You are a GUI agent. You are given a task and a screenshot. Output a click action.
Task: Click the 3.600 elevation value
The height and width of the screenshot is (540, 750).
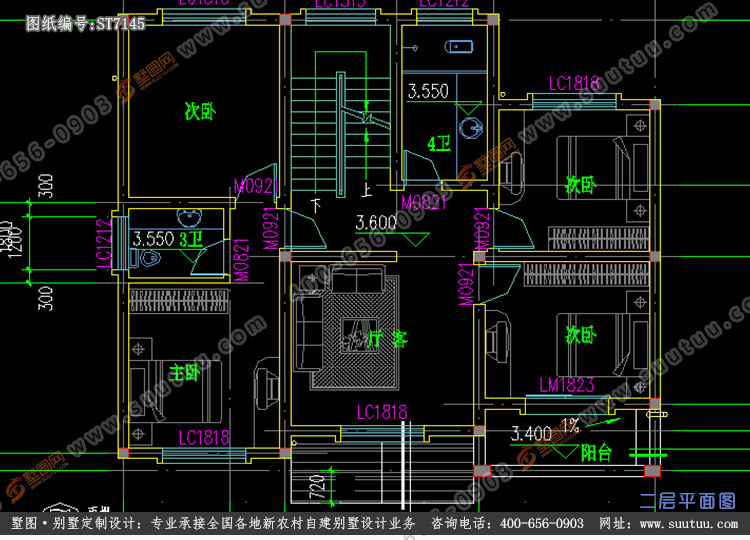point(376,222)
